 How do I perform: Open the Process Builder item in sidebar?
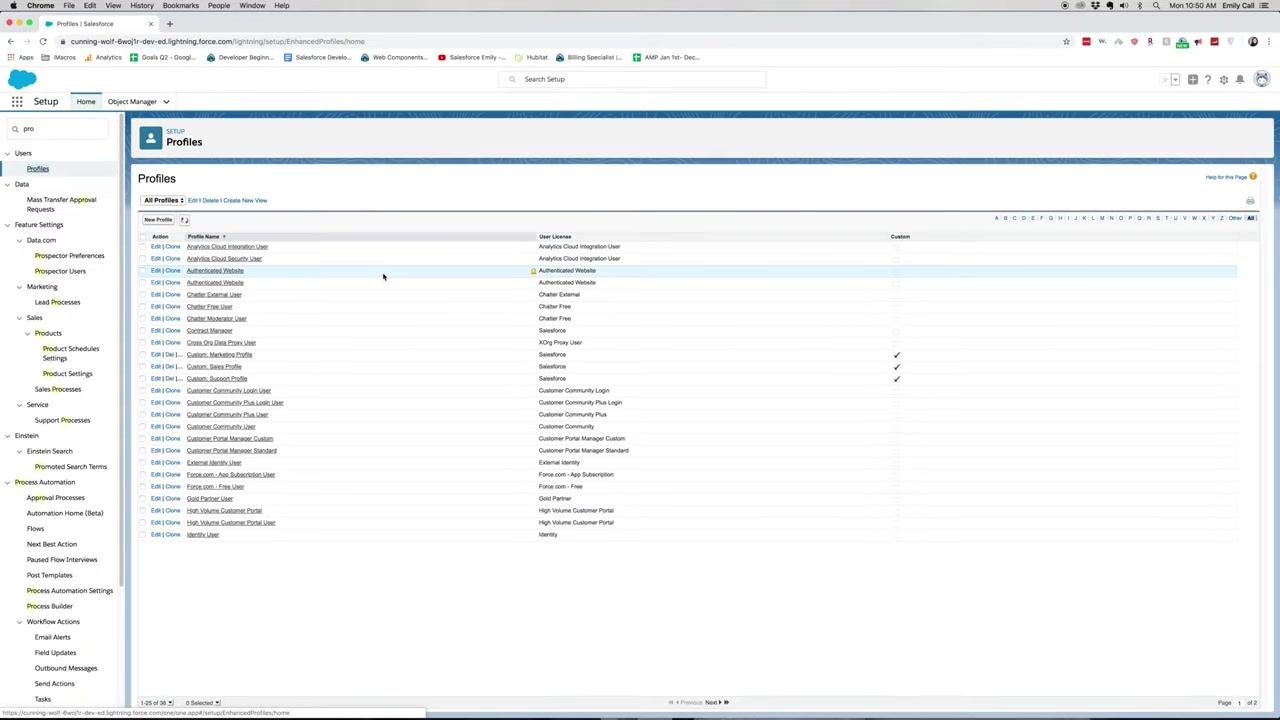[x=50, y=606]
